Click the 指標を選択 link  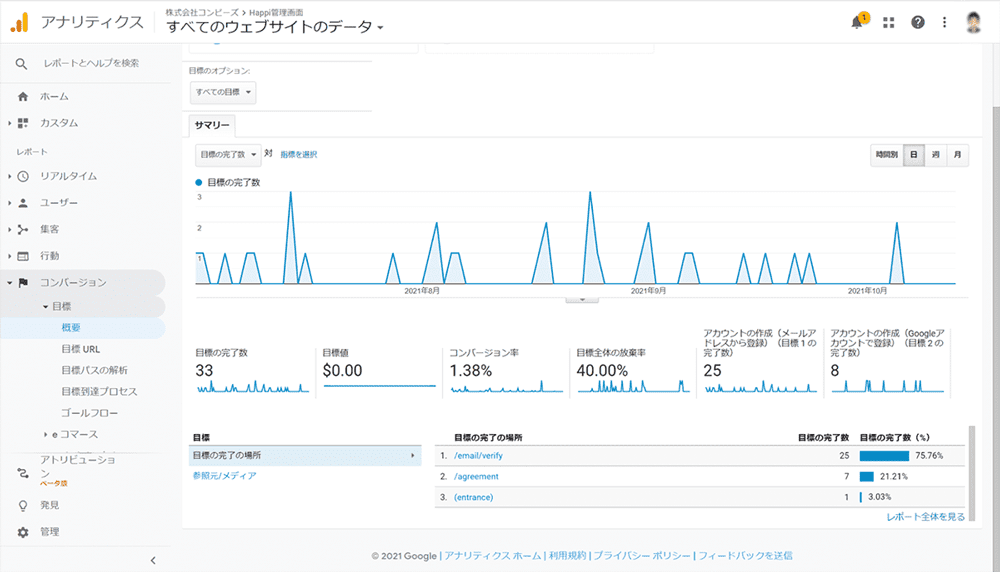pos(299,155)
